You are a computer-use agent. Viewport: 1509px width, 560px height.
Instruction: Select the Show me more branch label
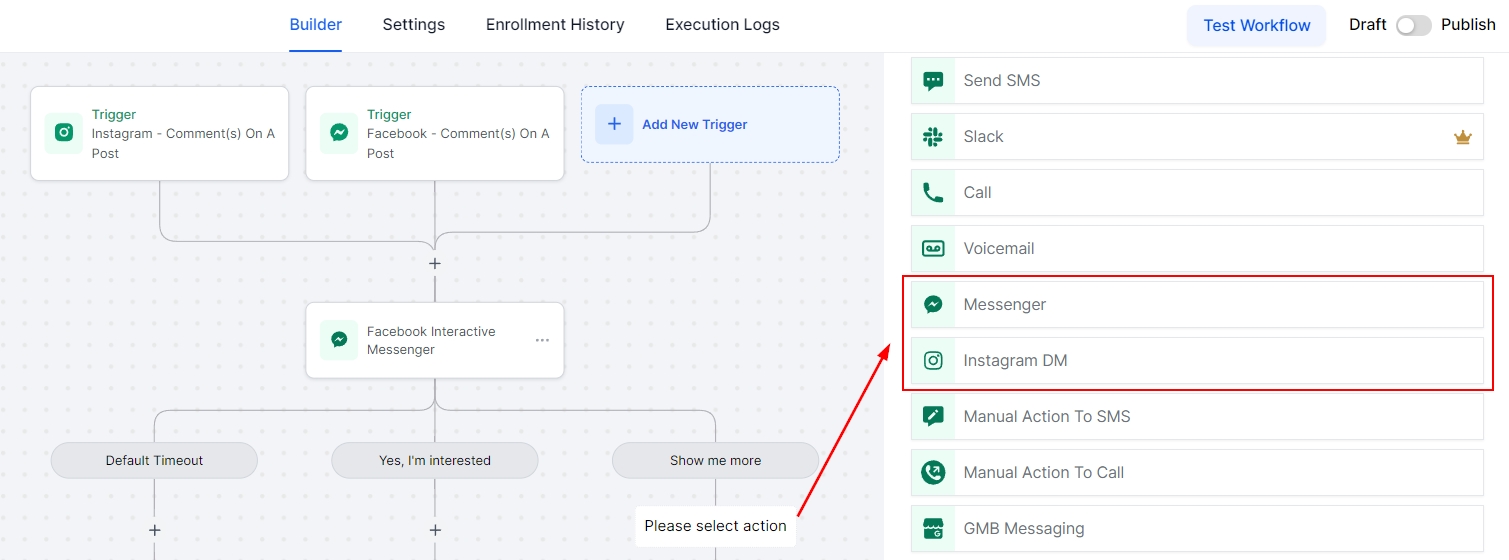click(x=715, y=461)
